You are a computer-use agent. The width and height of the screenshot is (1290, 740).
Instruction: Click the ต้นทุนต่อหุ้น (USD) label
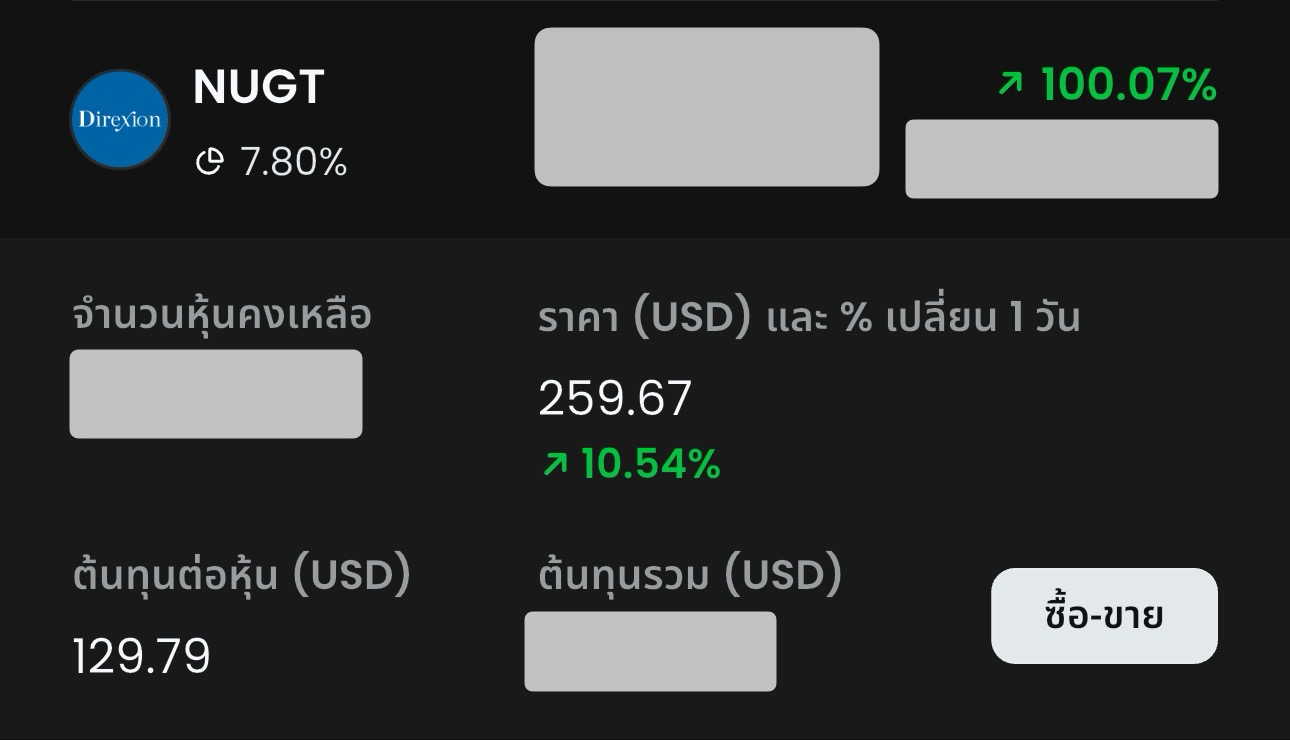coord(241,576)
